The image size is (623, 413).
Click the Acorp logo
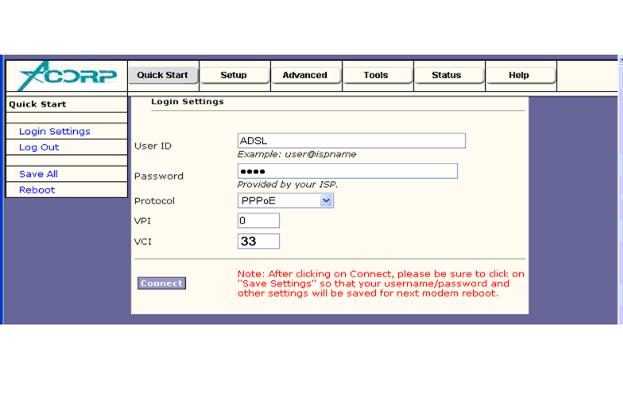tap(66, 76)
